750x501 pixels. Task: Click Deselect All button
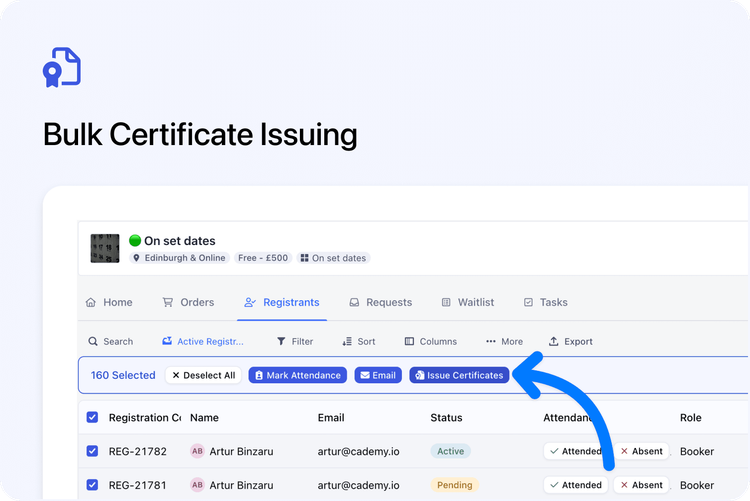click(203, 375)
